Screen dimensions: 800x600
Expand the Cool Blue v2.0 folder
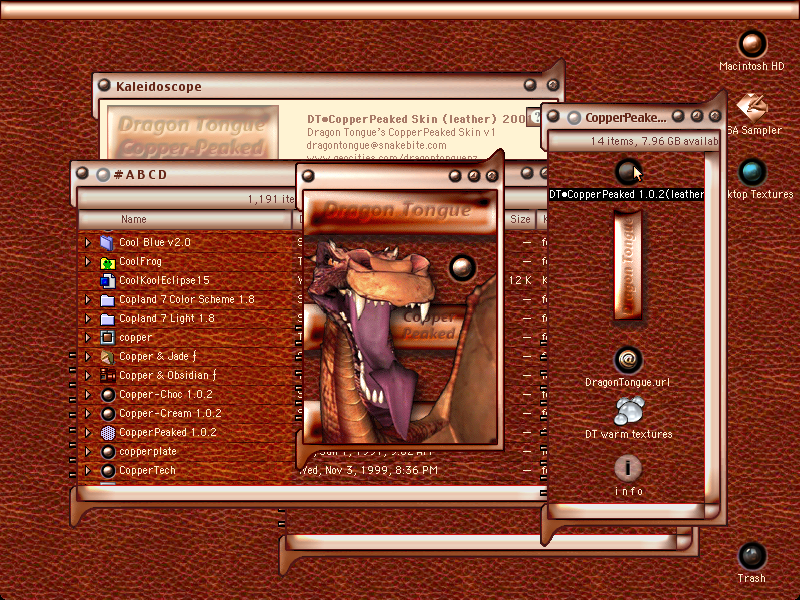click(x=88, y=242)
